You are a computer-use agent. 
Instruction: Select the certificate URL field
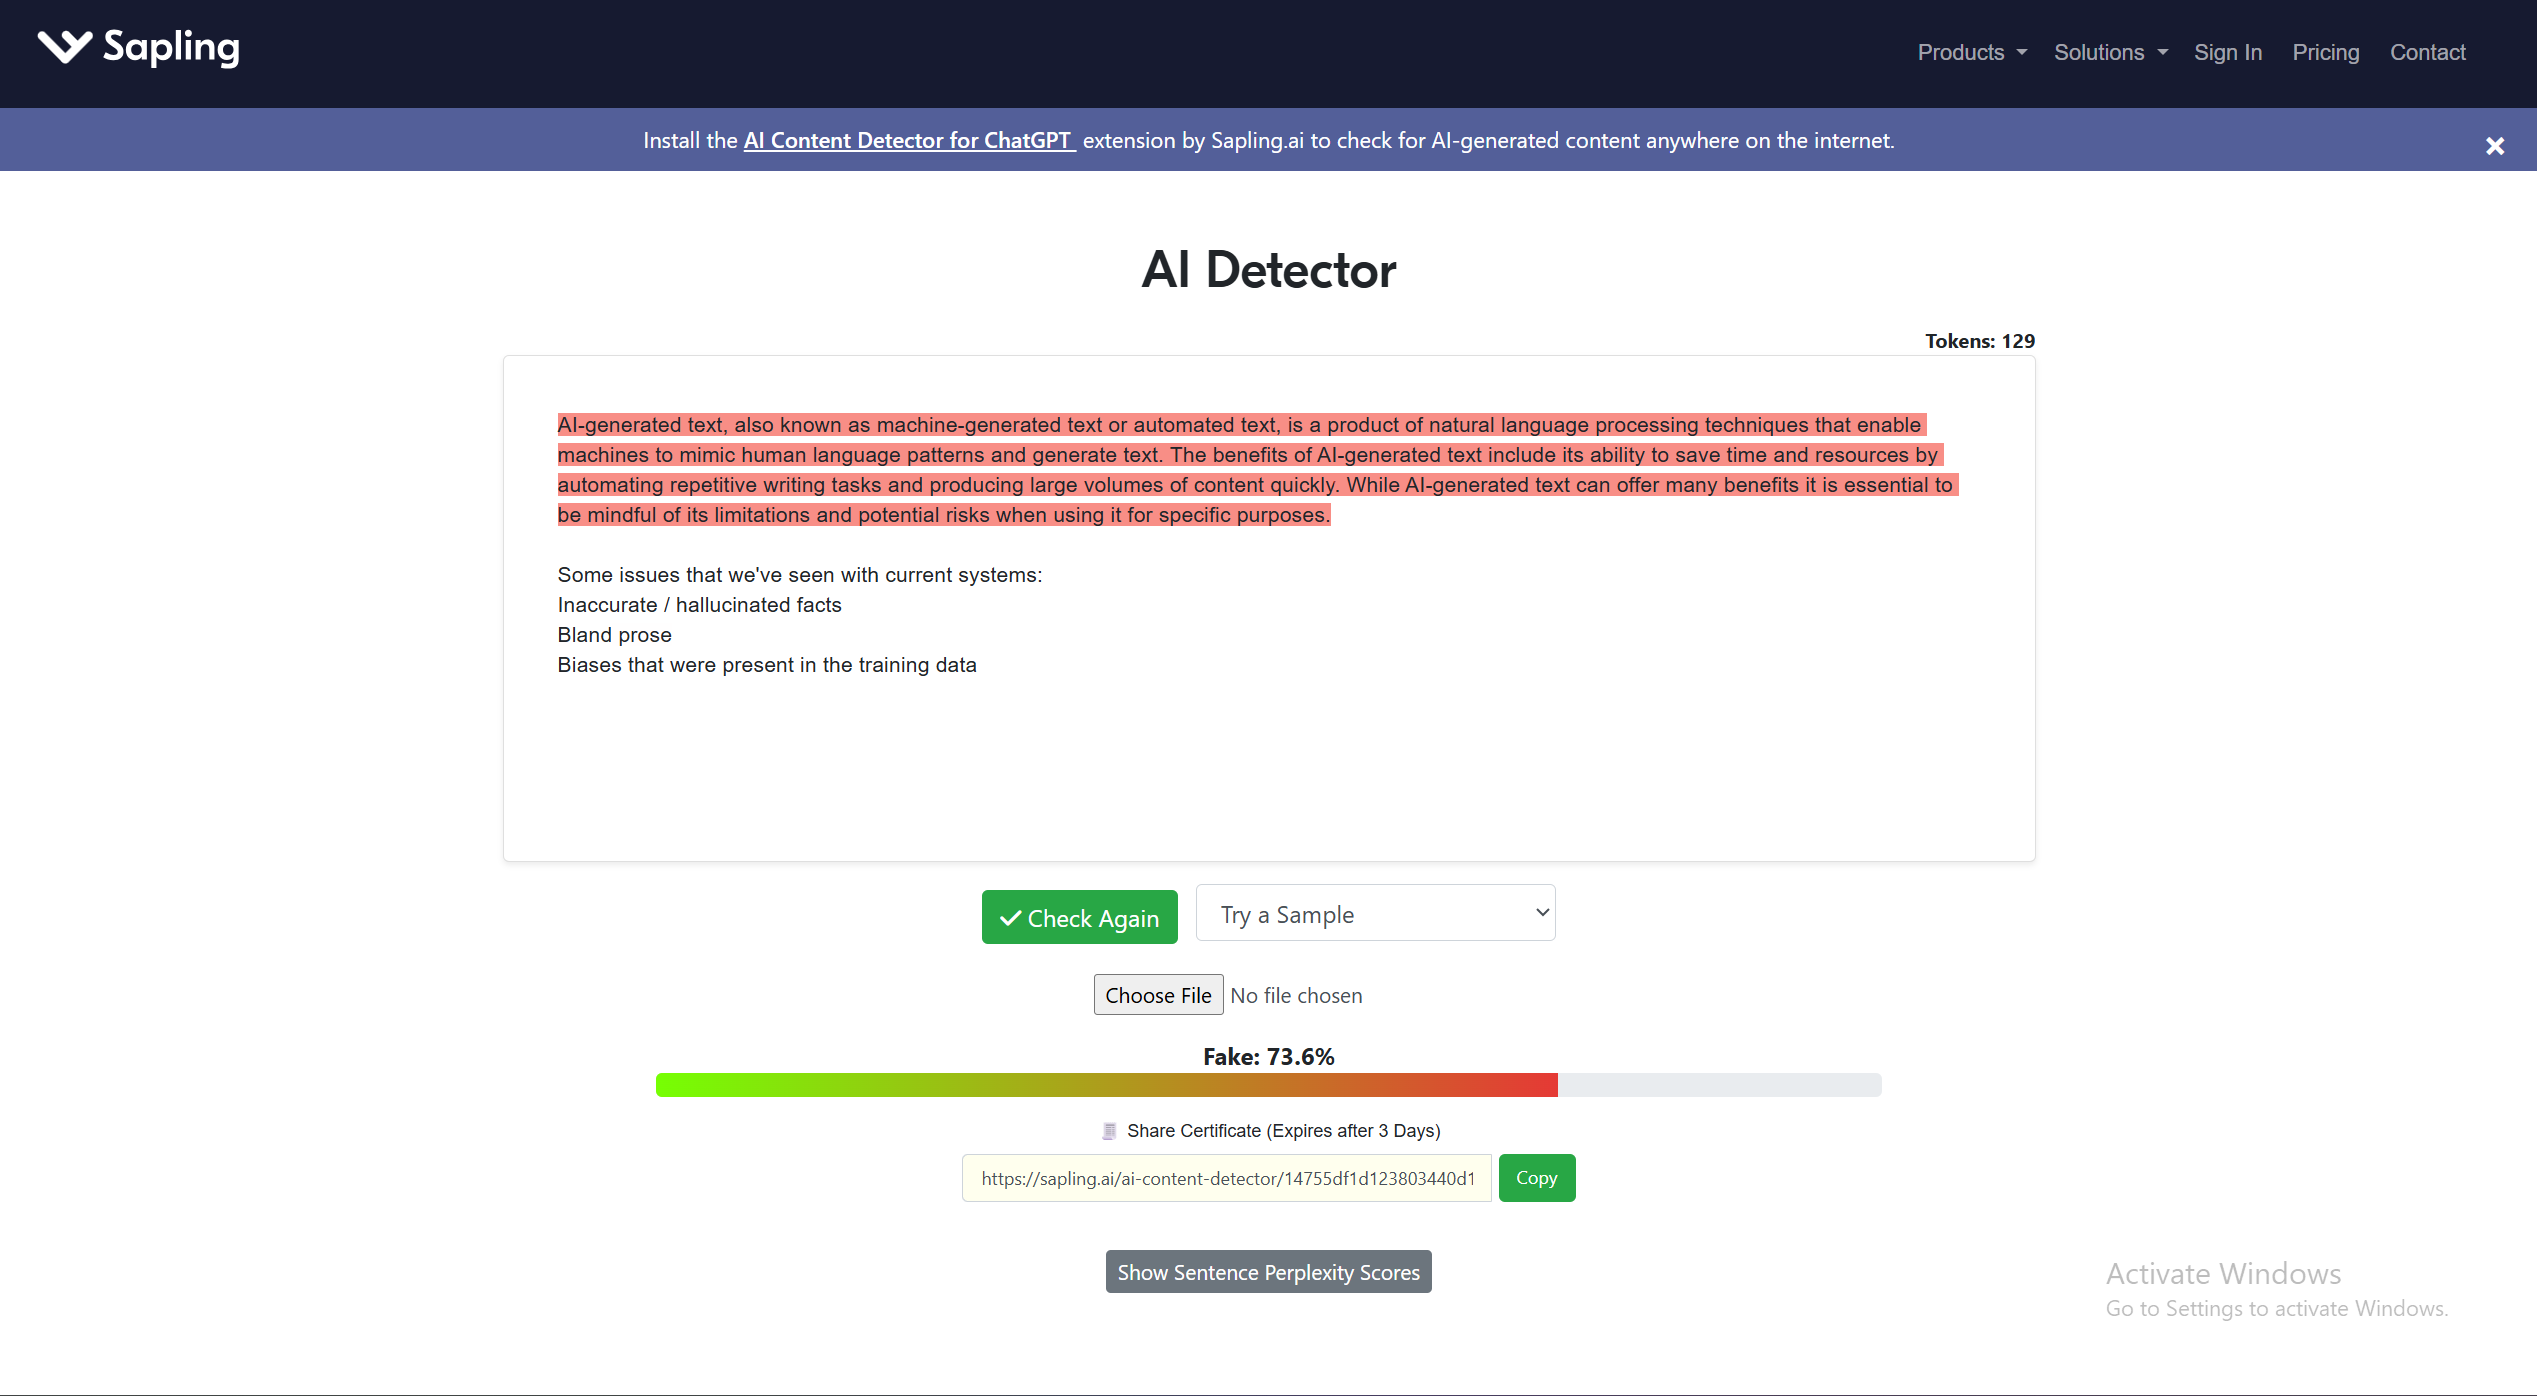[x=1227, y=1178]
